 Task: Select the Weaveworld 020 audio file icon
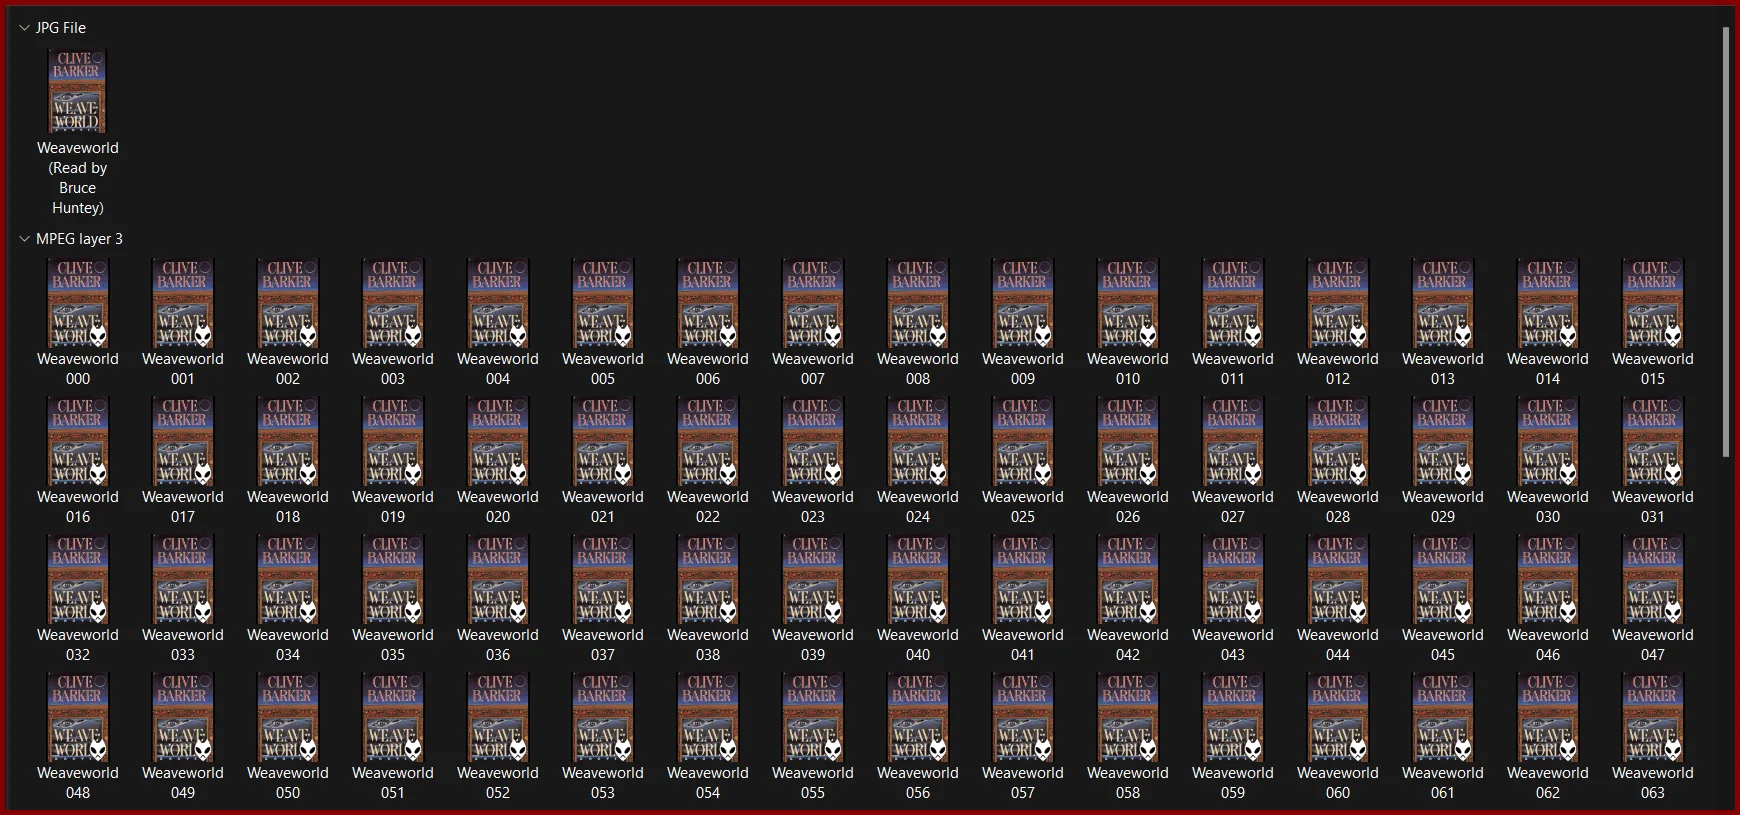tap(498, 441)
